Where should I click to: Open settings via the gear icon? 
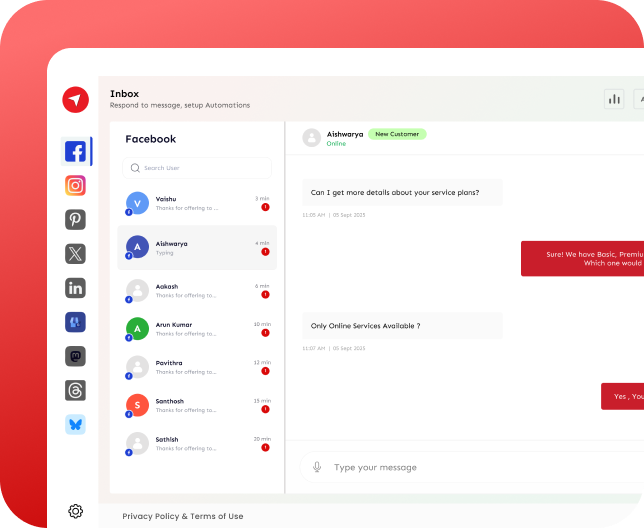(x=75, y=511)
